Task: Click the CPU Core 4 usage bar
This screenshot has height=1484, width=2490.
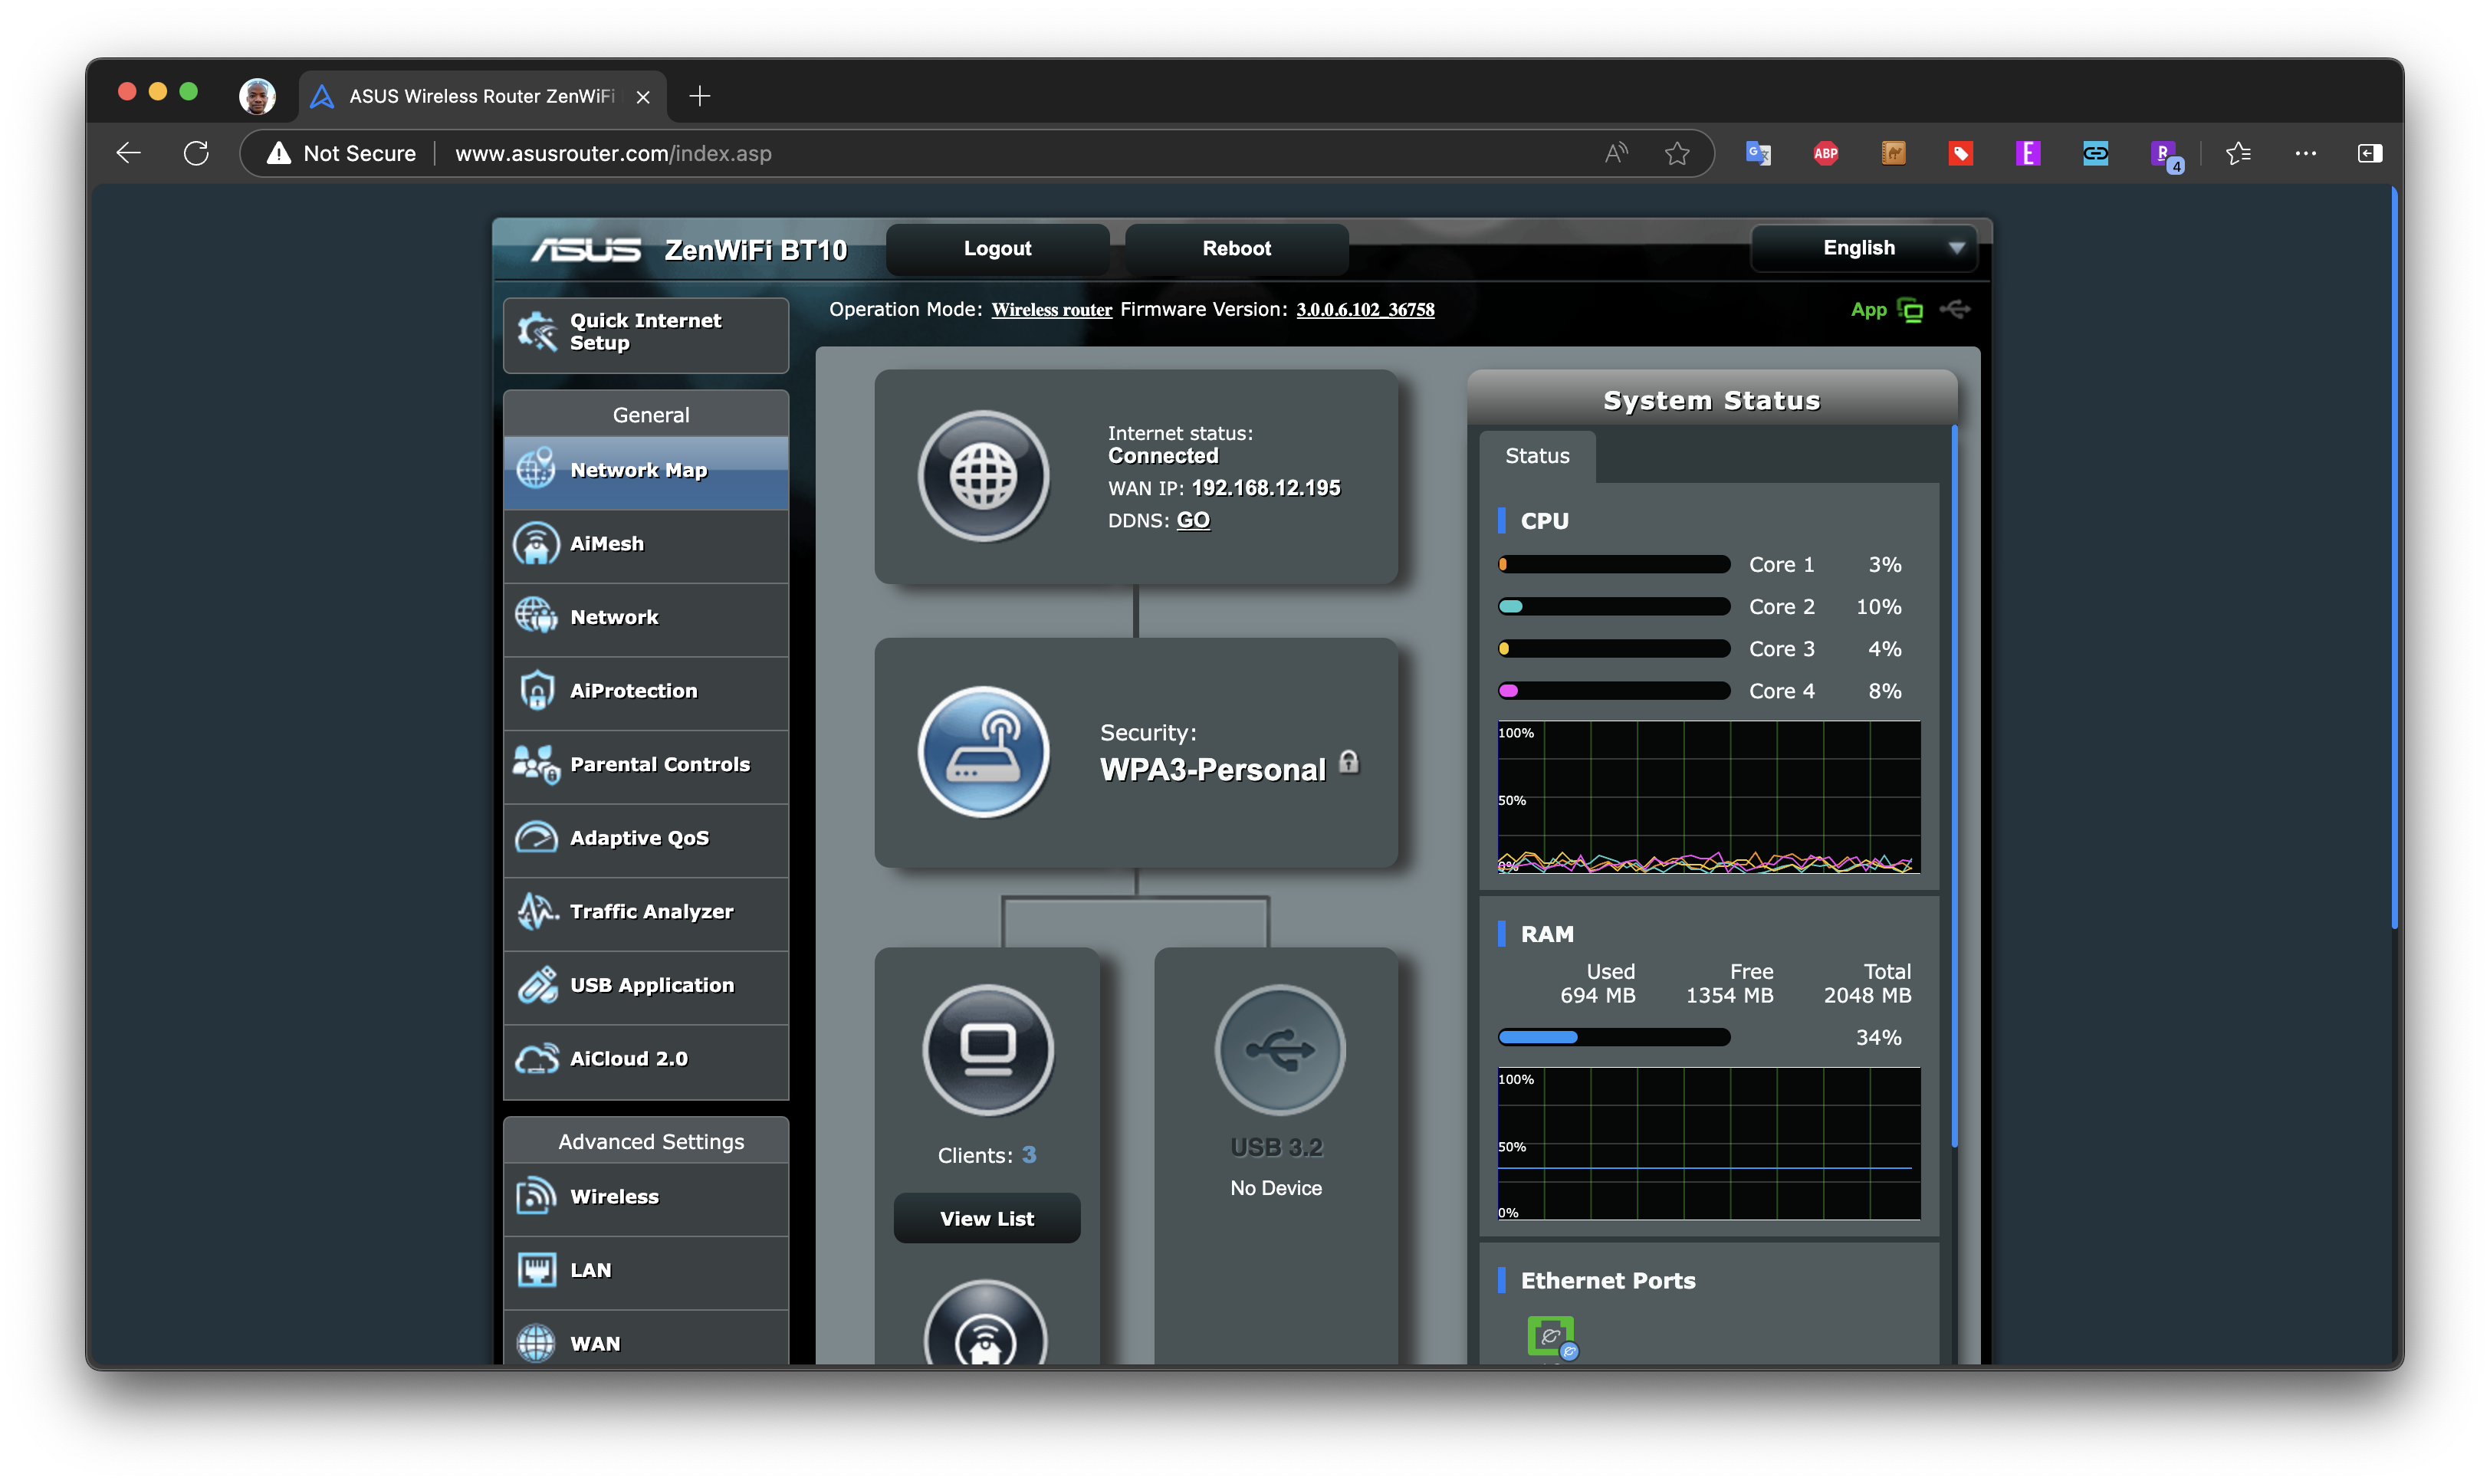Action: 1613,691
